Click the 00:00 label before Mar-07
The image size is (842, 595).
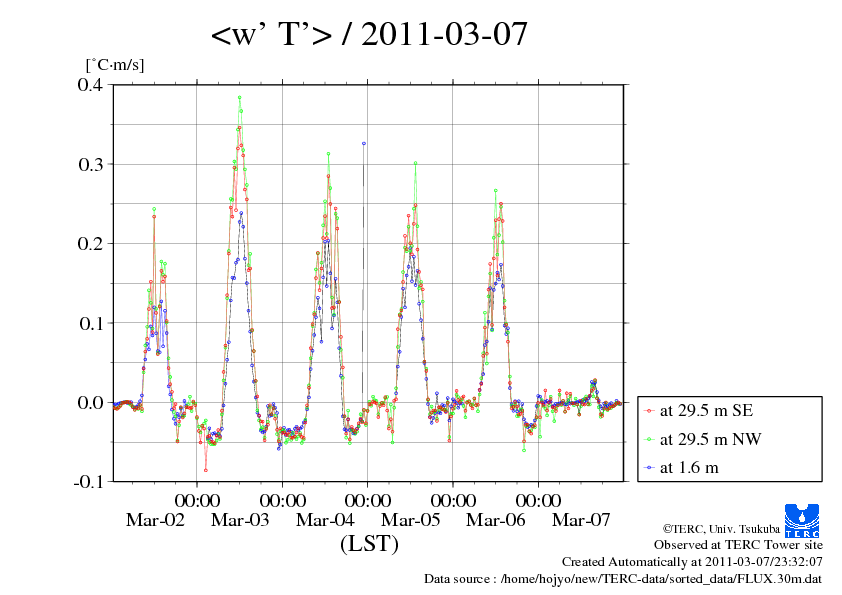[x=538, y=500]
